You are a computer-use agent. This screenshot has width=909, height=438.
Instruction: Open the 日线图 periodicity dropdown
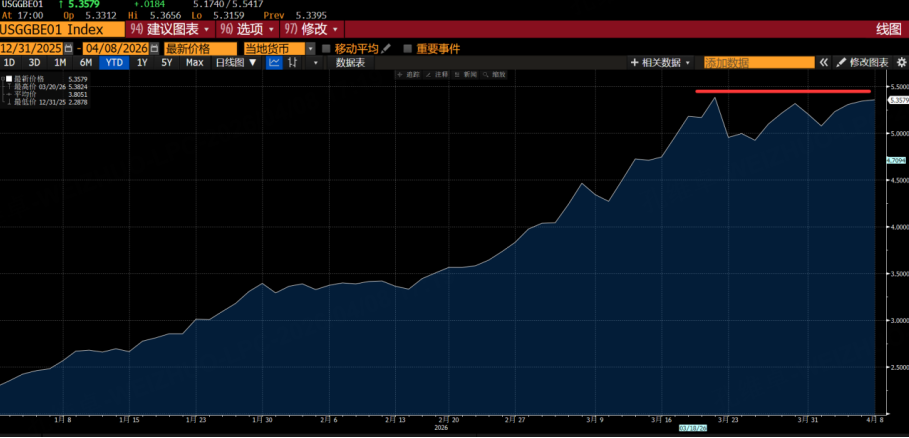(236, 63)
